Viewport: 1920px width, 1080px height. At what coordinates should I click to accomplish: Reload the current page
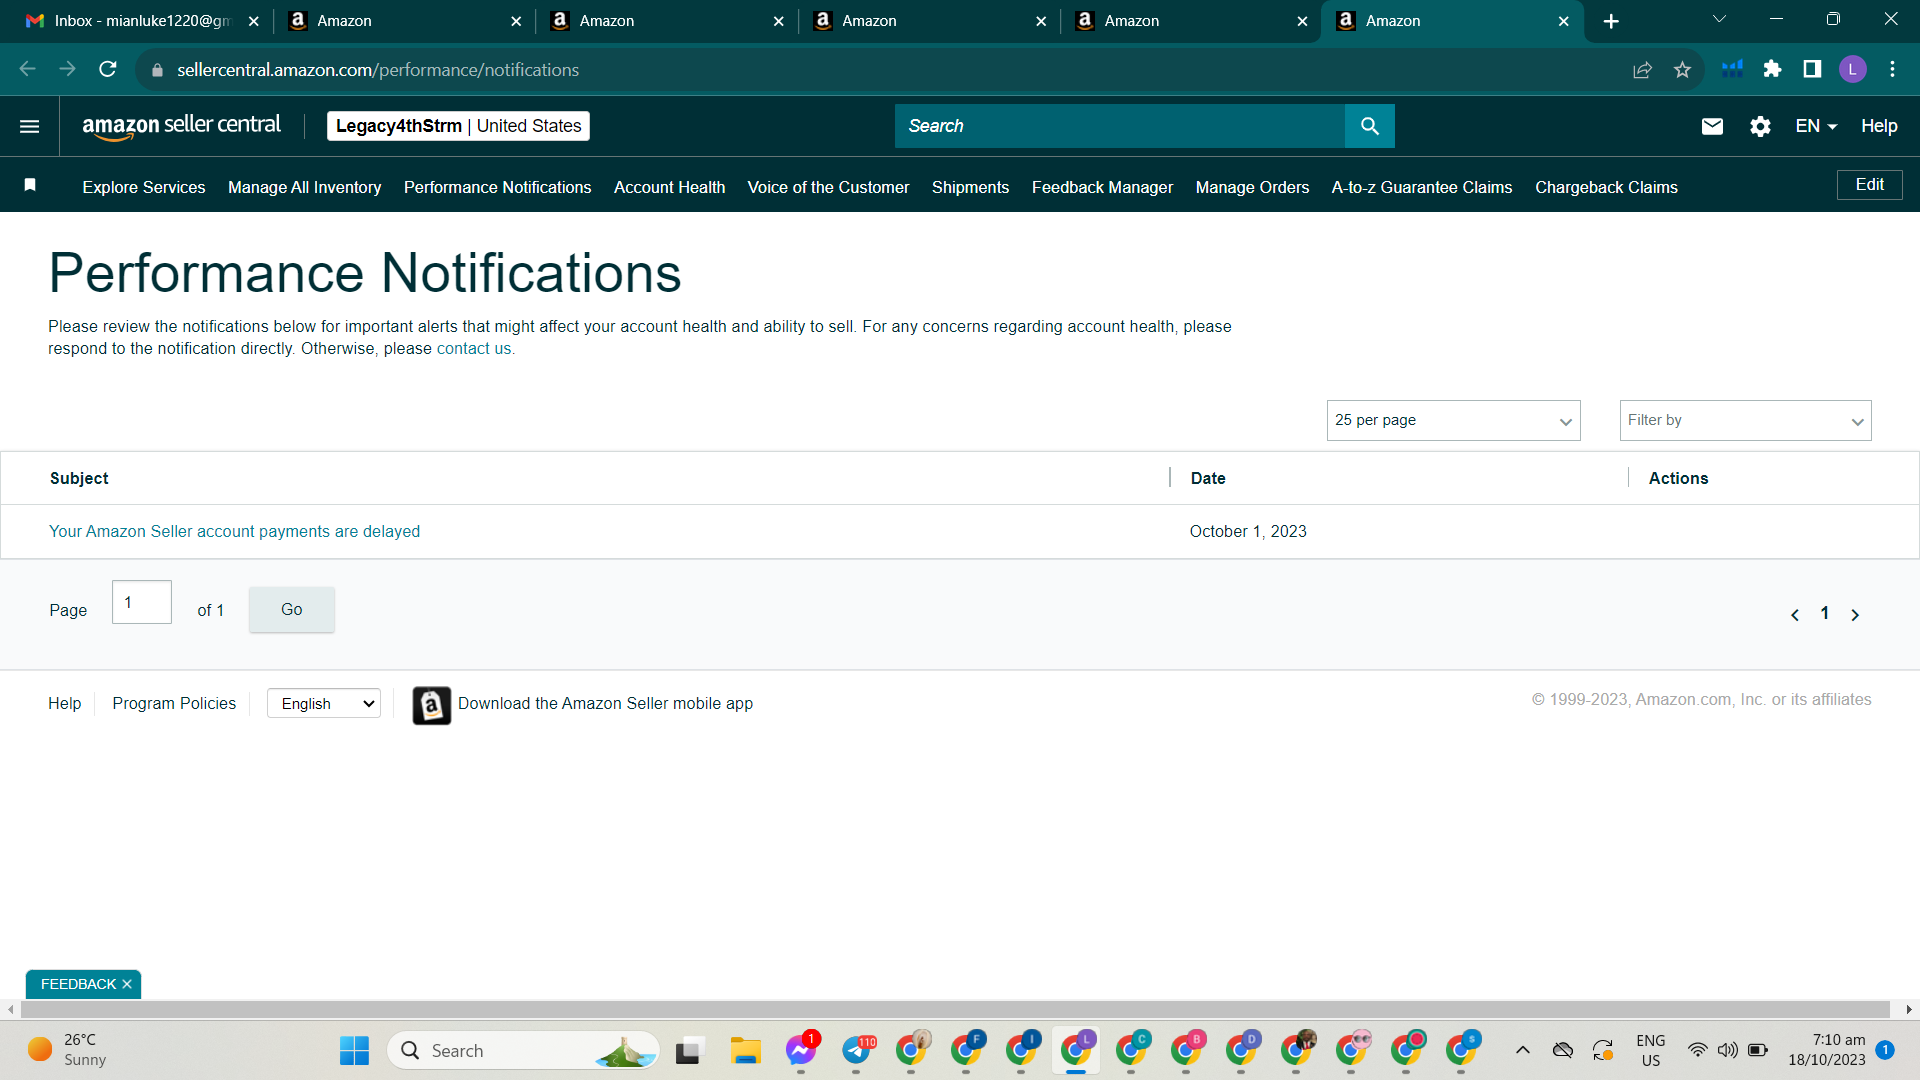coord(108,69)
